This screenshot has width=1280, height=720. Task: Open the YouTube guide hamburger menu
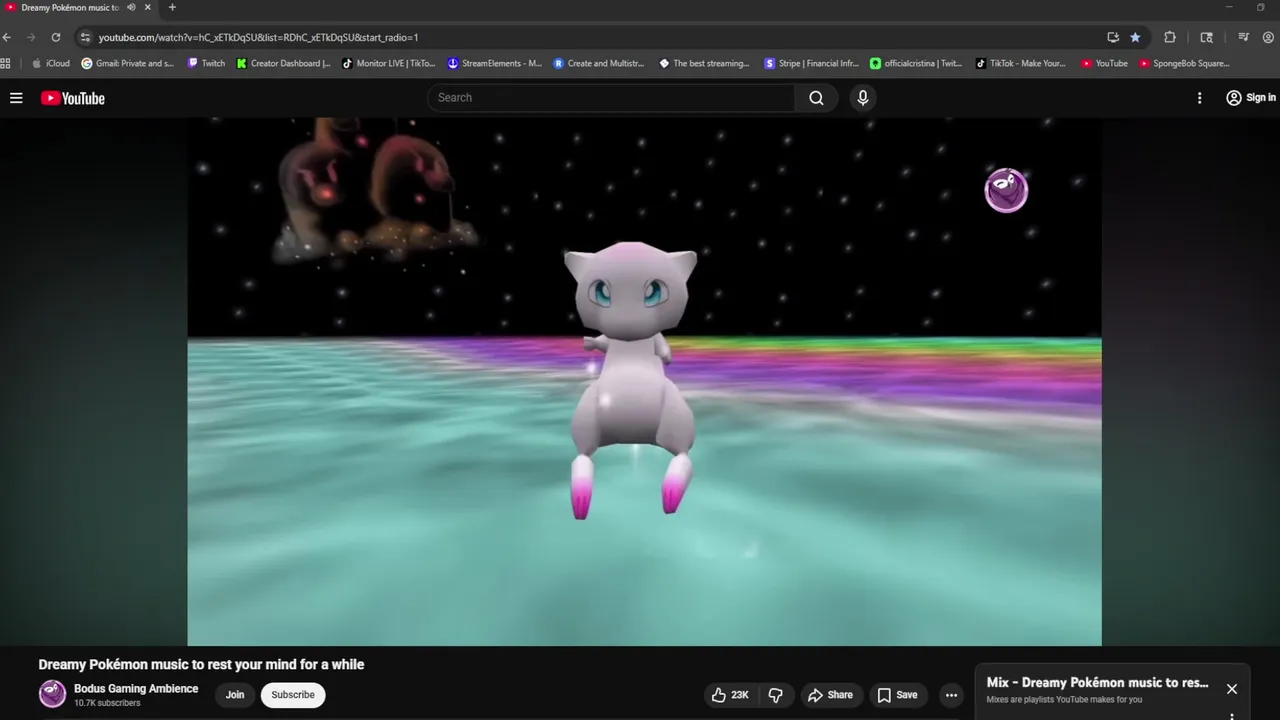tap(16, 98)
